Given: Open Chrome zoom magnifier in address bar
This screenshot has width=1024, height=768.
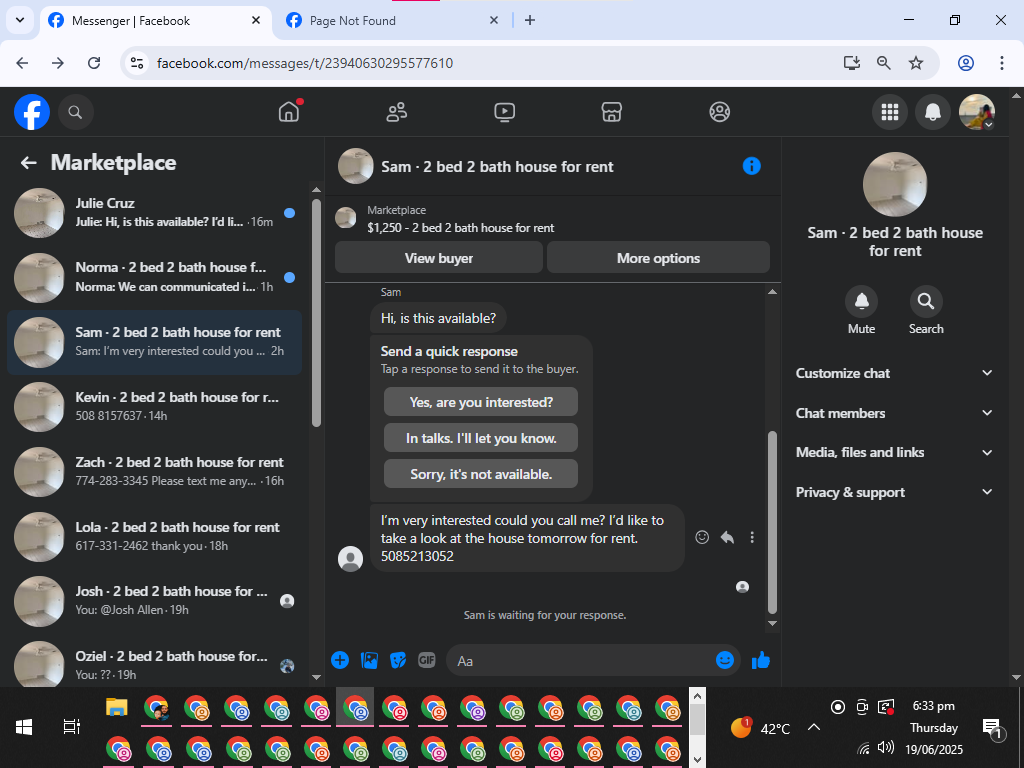Looking at the screenshot, I should click(x=883, y=63).
